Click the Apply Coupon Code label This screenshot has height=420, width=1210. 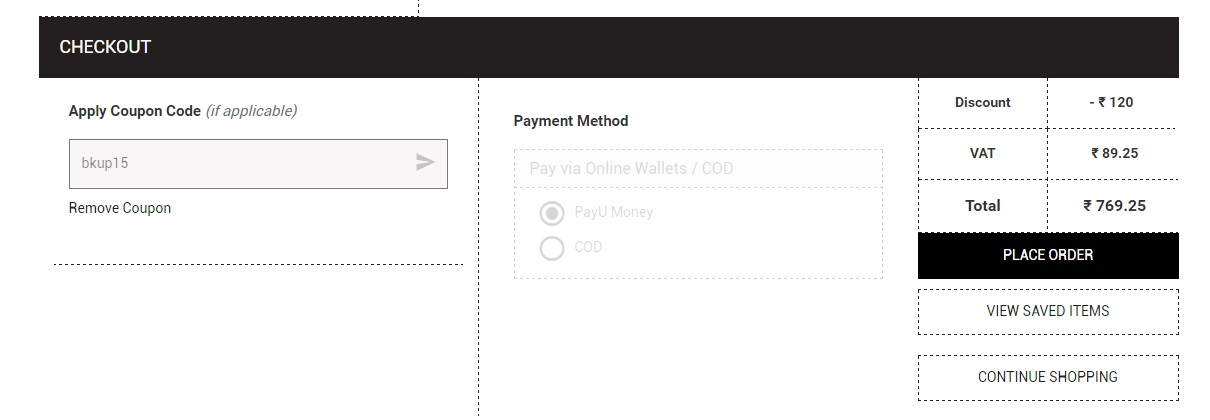coord(135,111)
